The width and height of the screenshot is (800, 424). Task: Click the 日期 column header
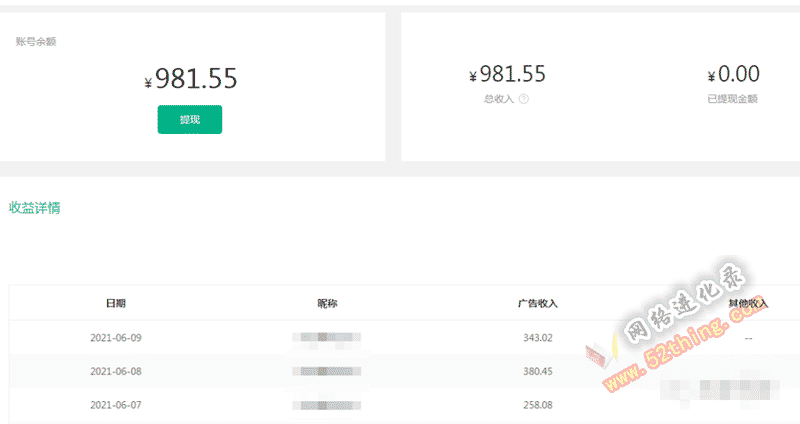(x=116, y=304)
